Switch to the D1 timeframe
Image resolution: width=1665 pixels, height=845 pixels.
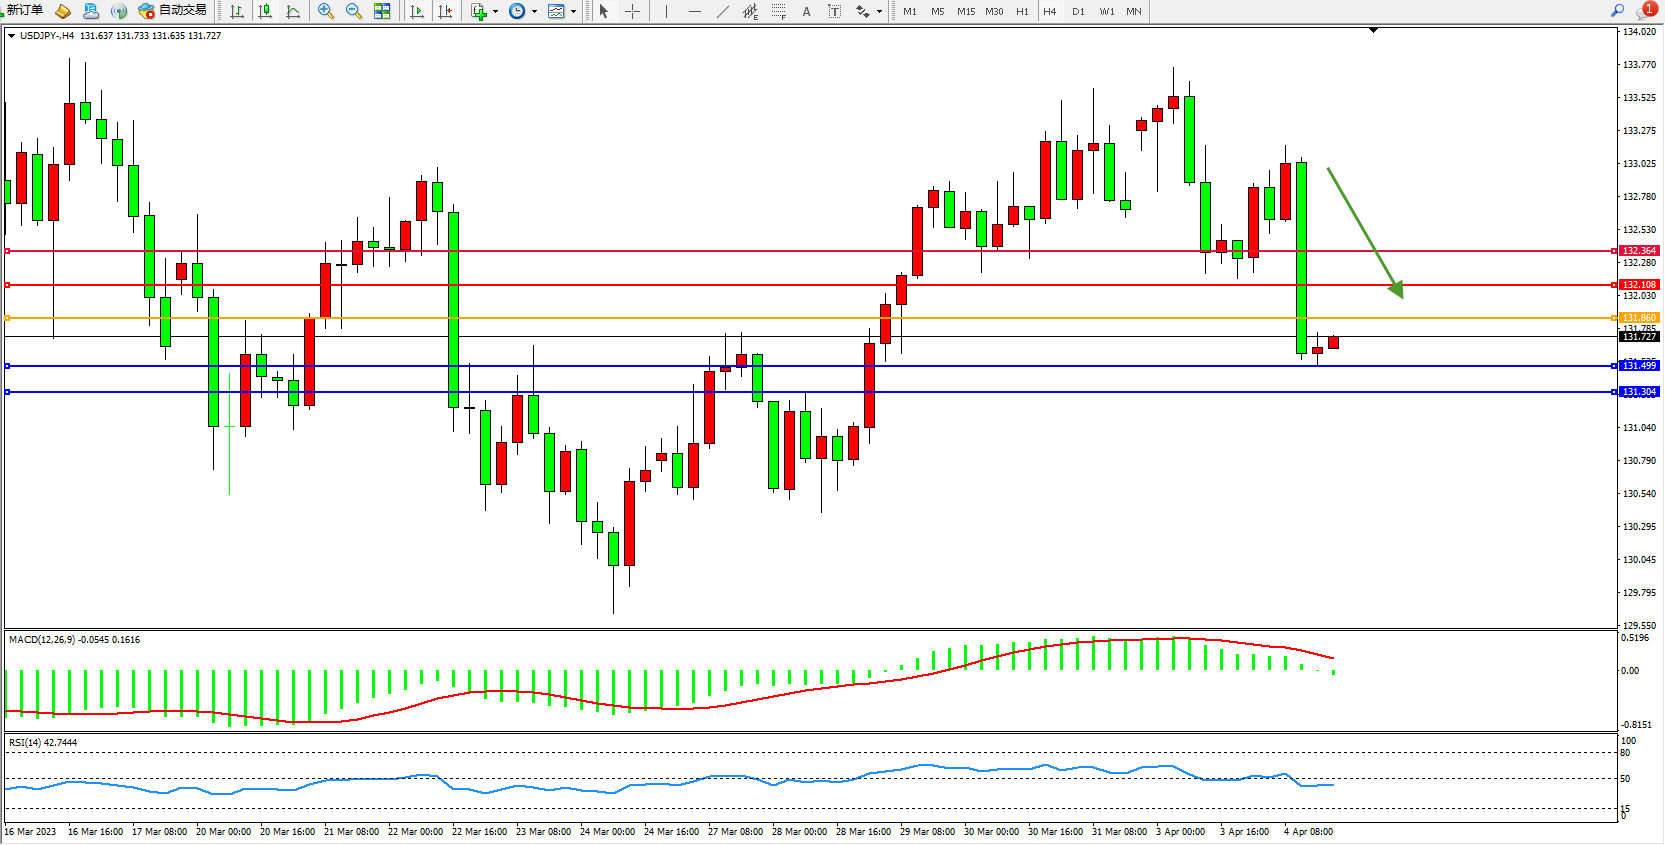1078,12
